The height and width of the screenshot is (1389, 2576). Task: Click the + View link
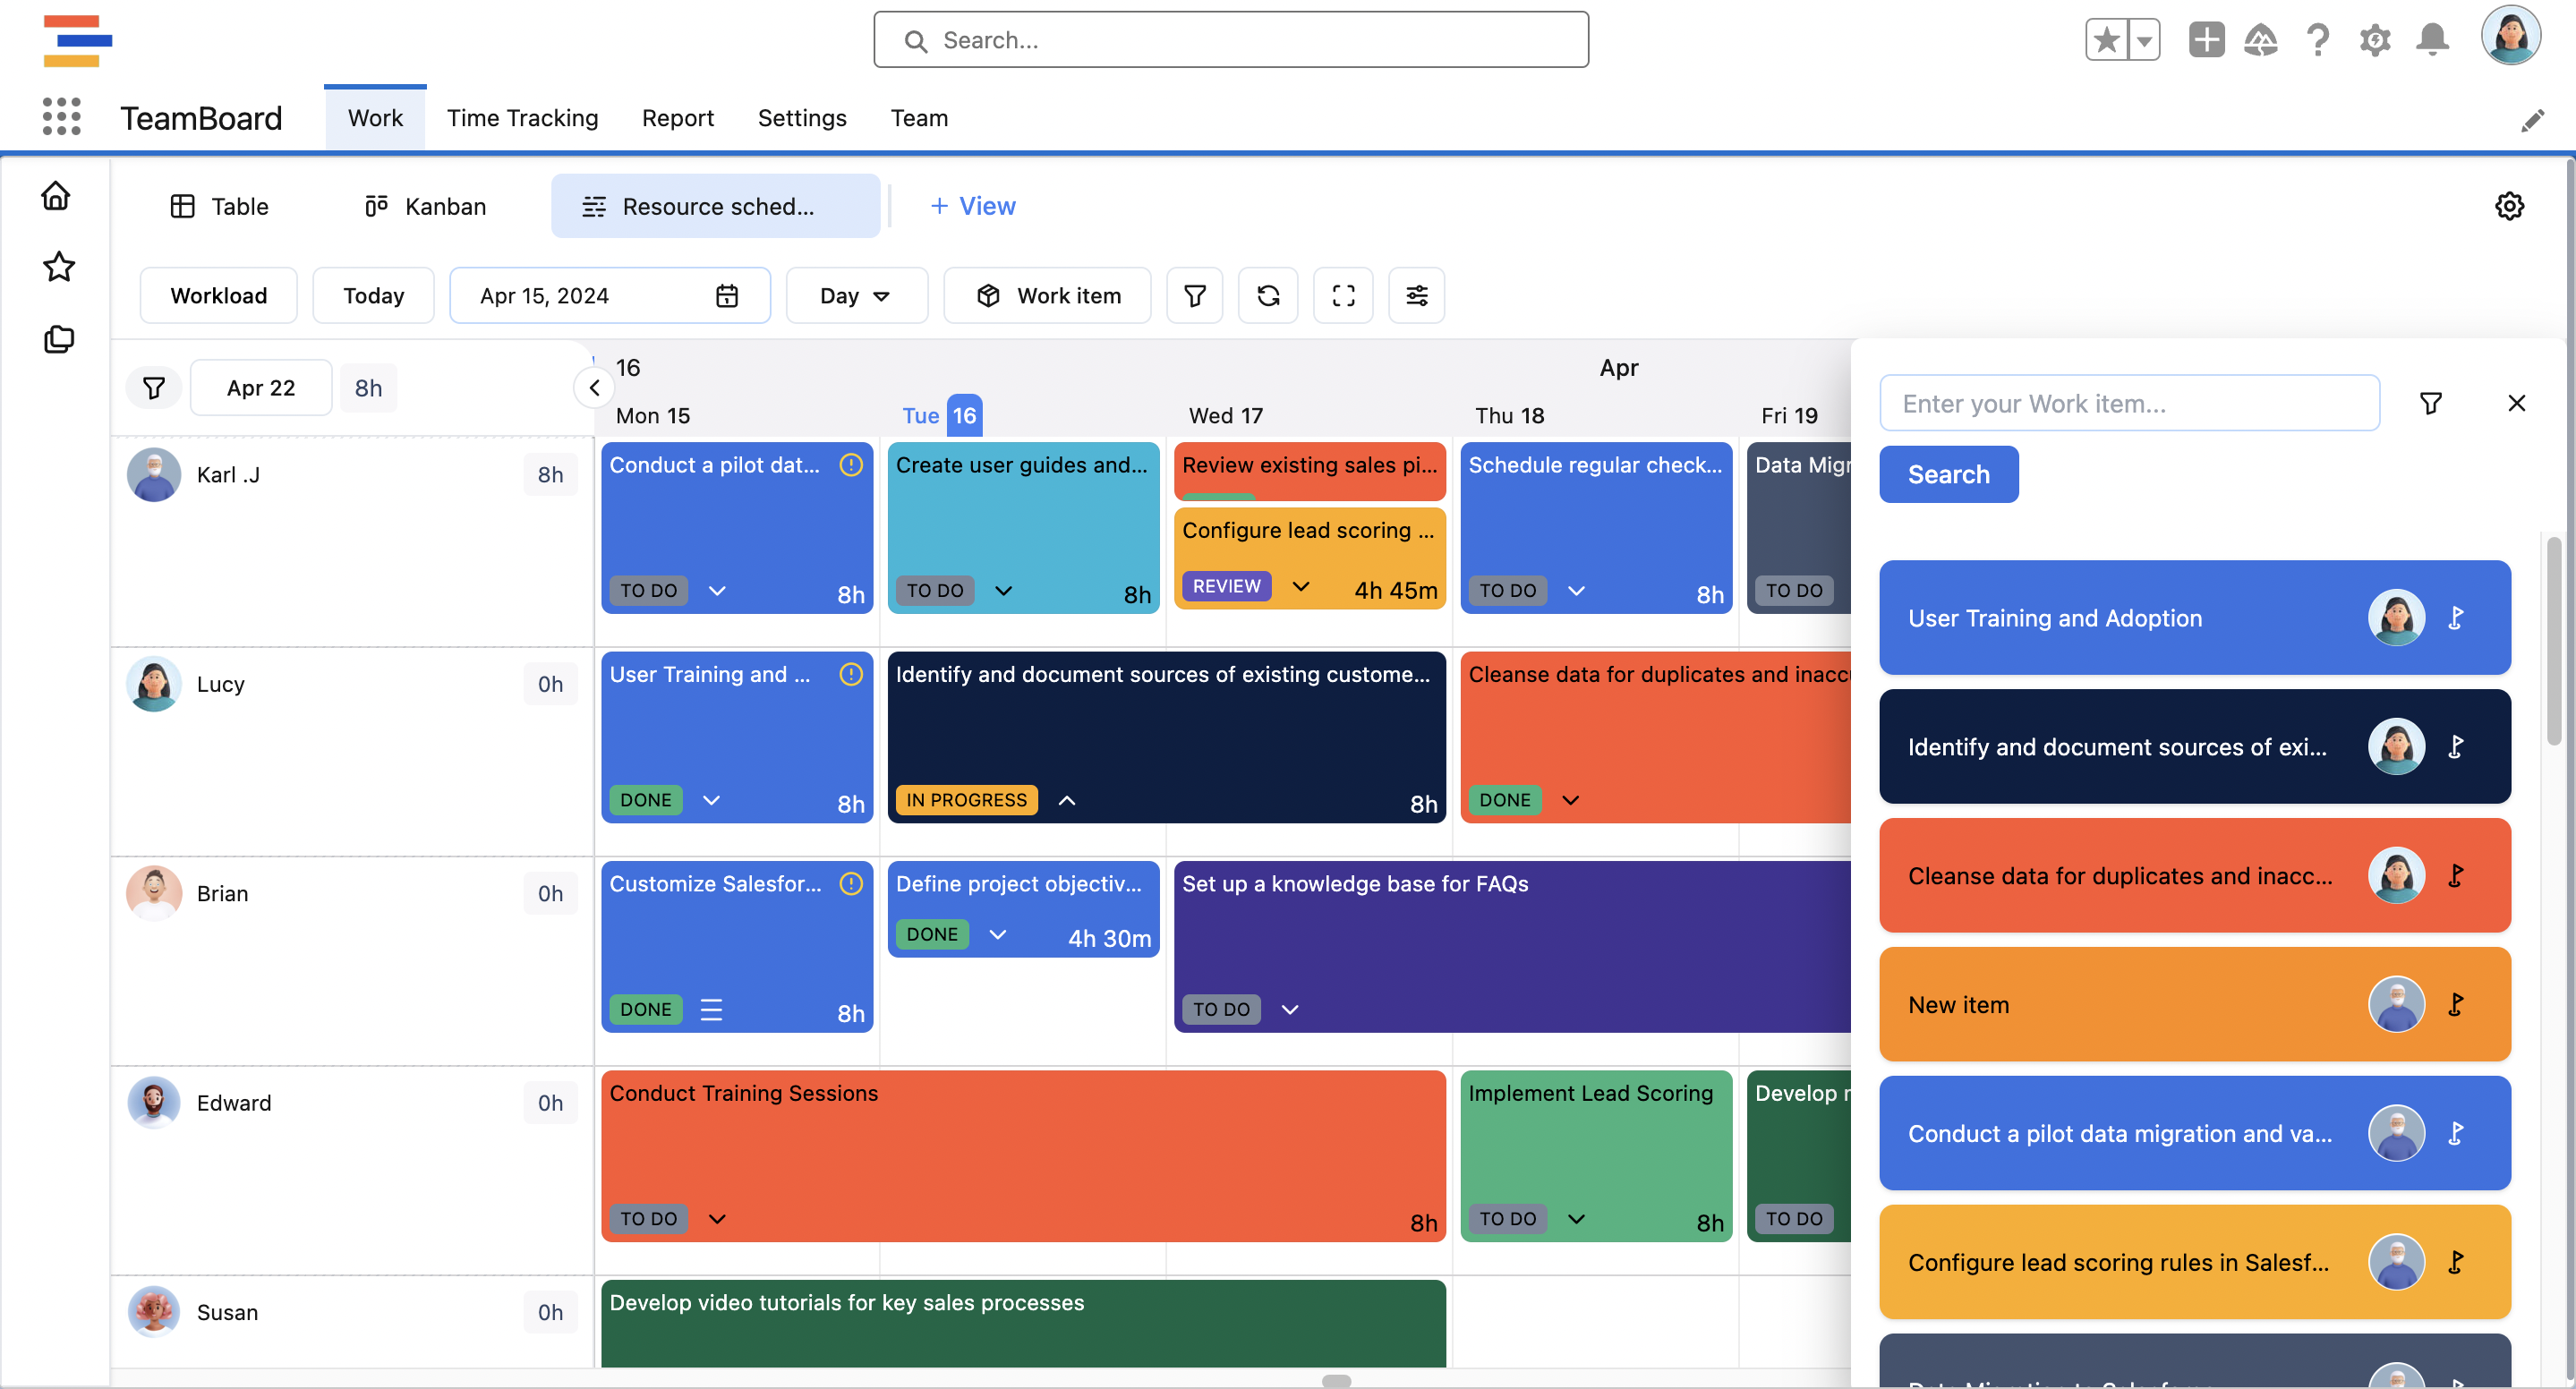972,206
